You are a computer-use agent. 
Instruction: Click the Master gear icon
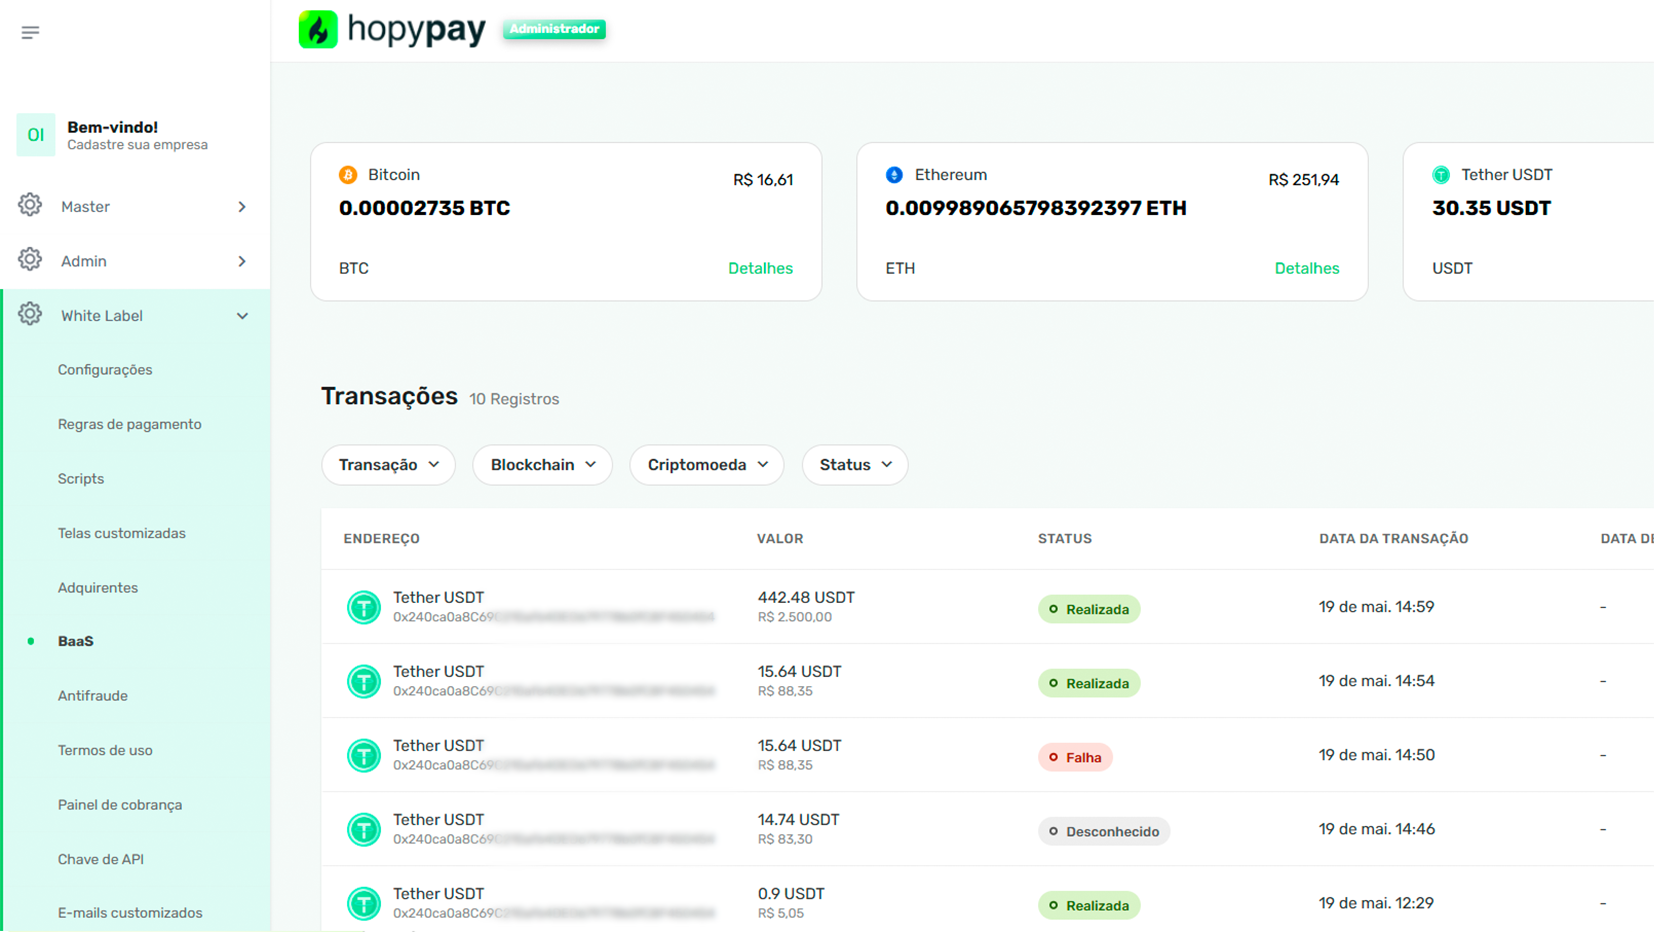coord(30,205)
